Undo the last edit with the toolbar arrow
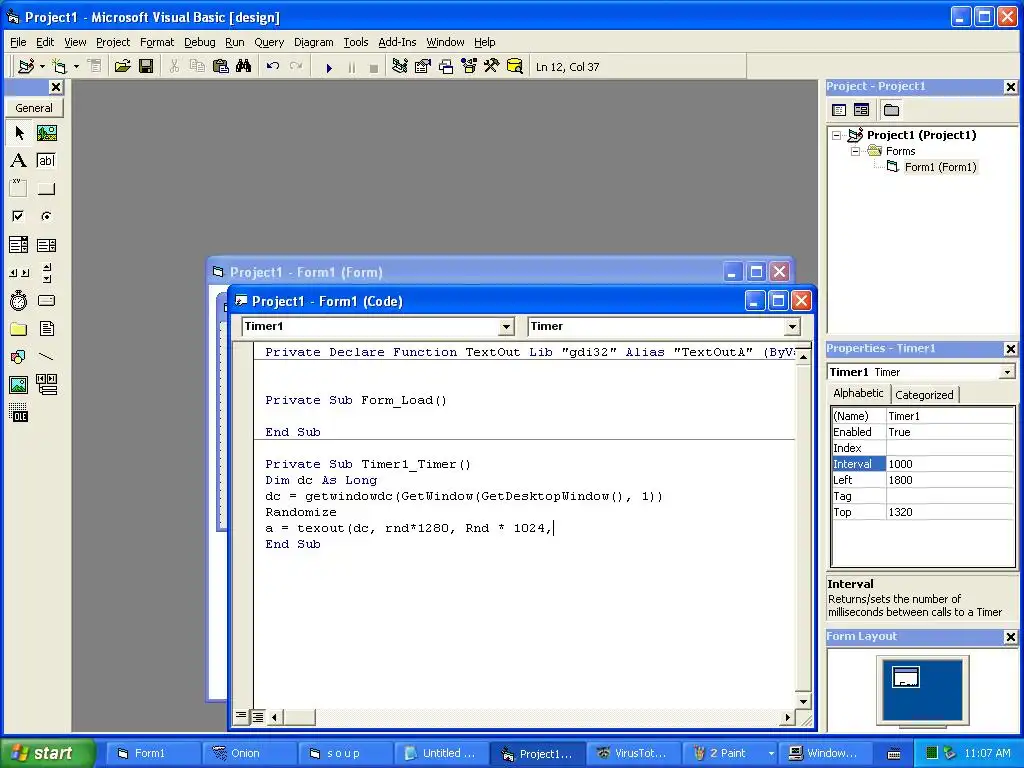The width and height of the screenshot is (1024, 768). point(273,67)
